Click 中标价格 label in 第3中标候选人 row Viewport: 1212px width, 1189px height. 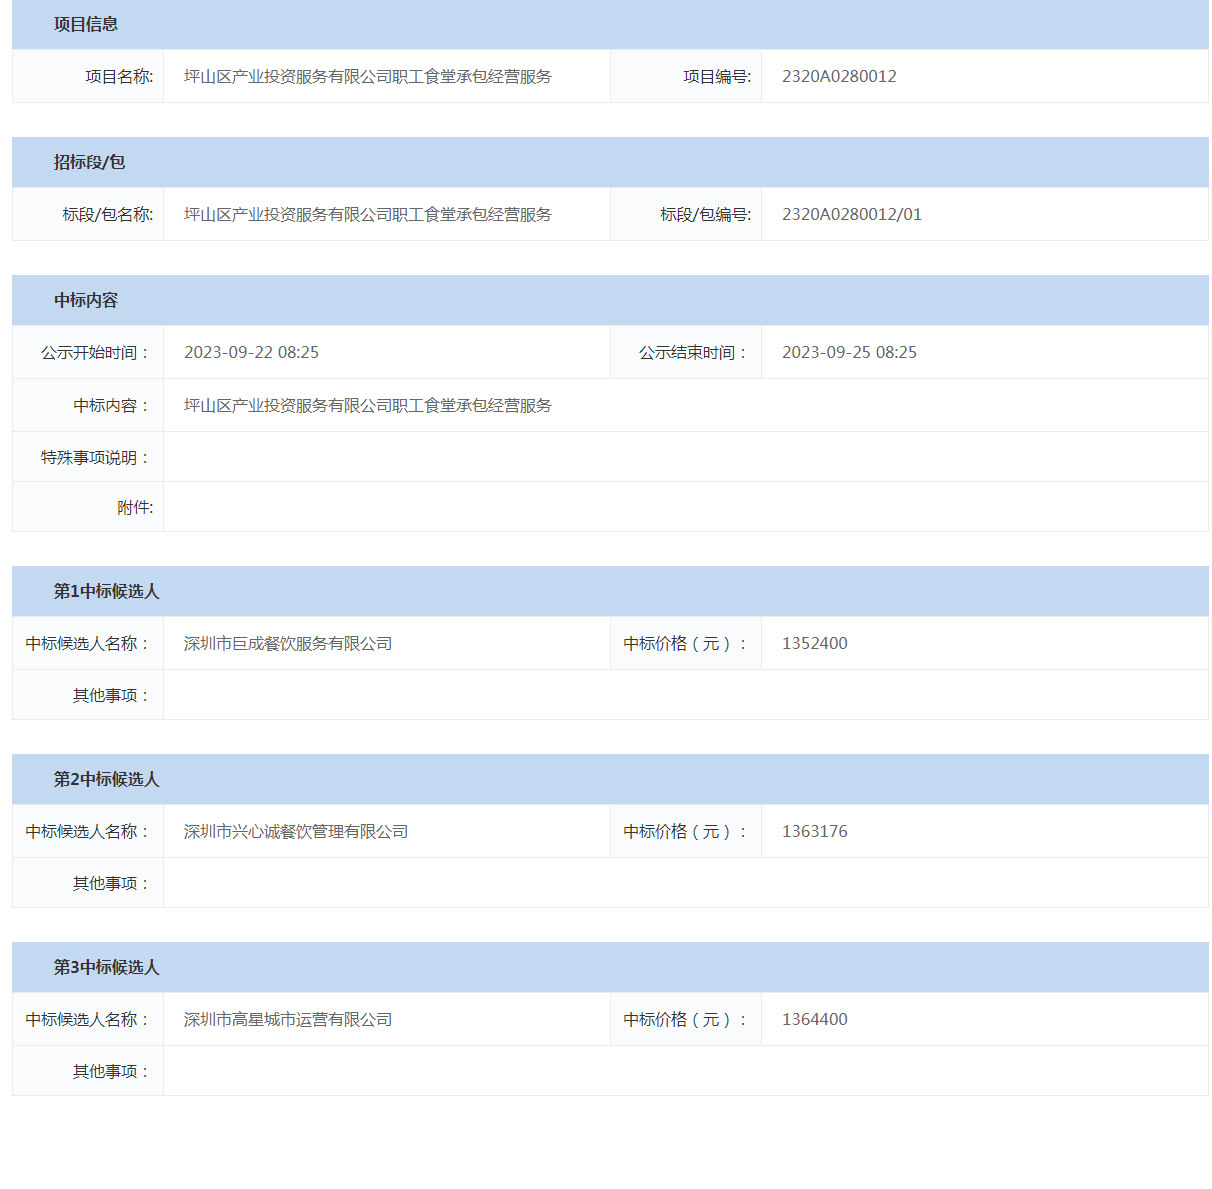click(685, 1019)
